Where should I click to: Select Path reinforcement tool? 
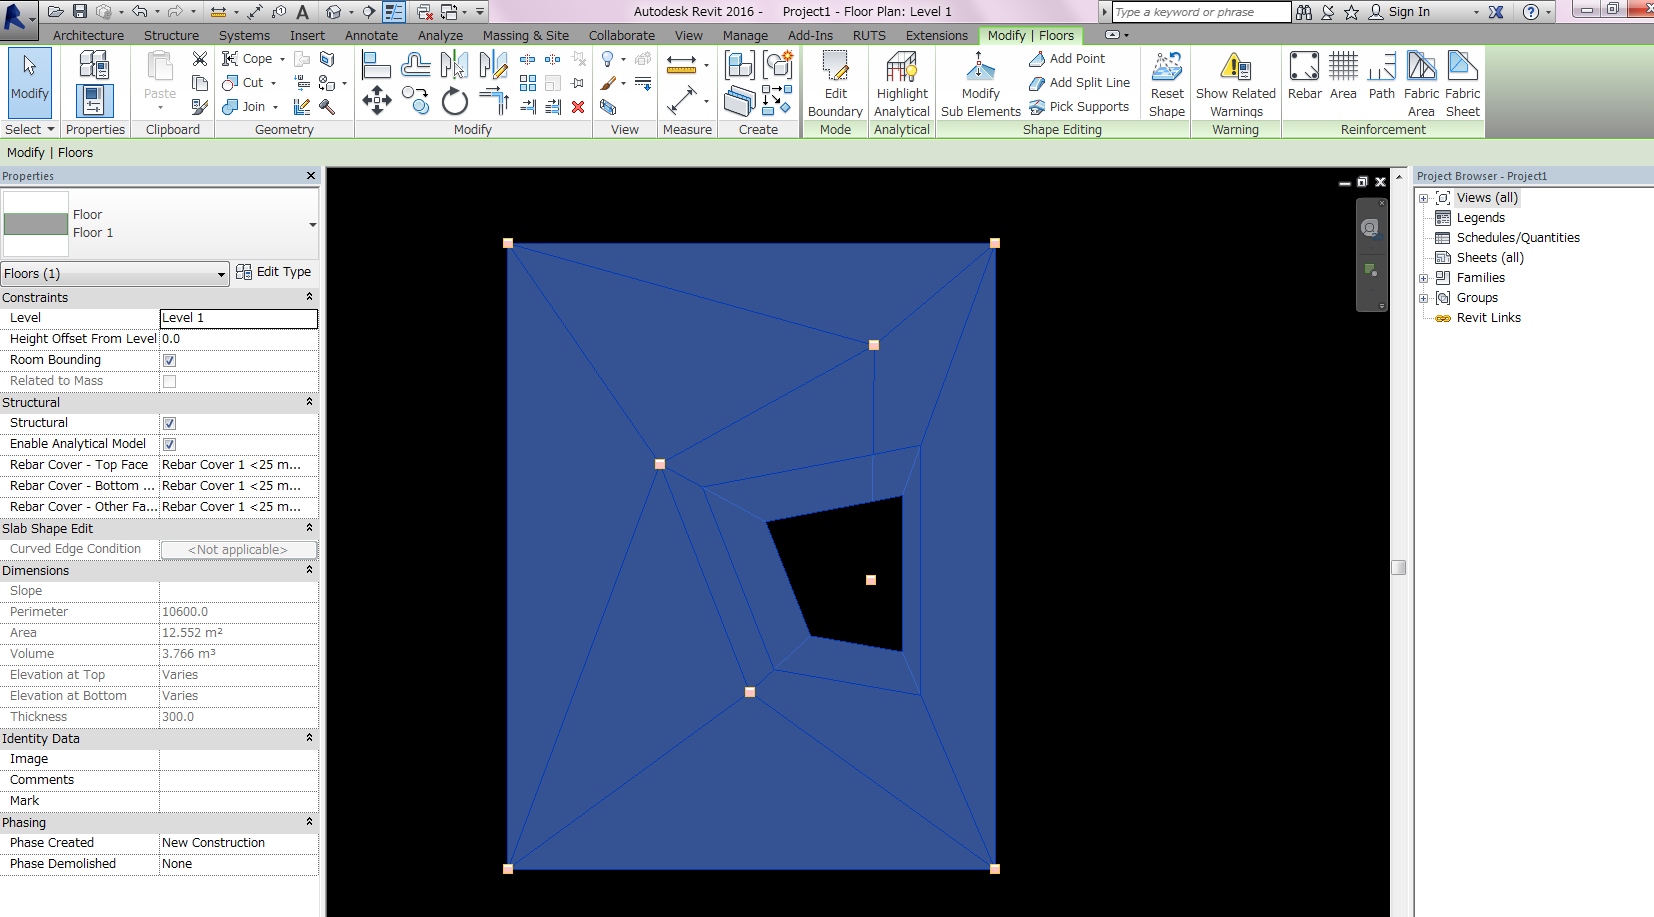[x=1381, y=76]
